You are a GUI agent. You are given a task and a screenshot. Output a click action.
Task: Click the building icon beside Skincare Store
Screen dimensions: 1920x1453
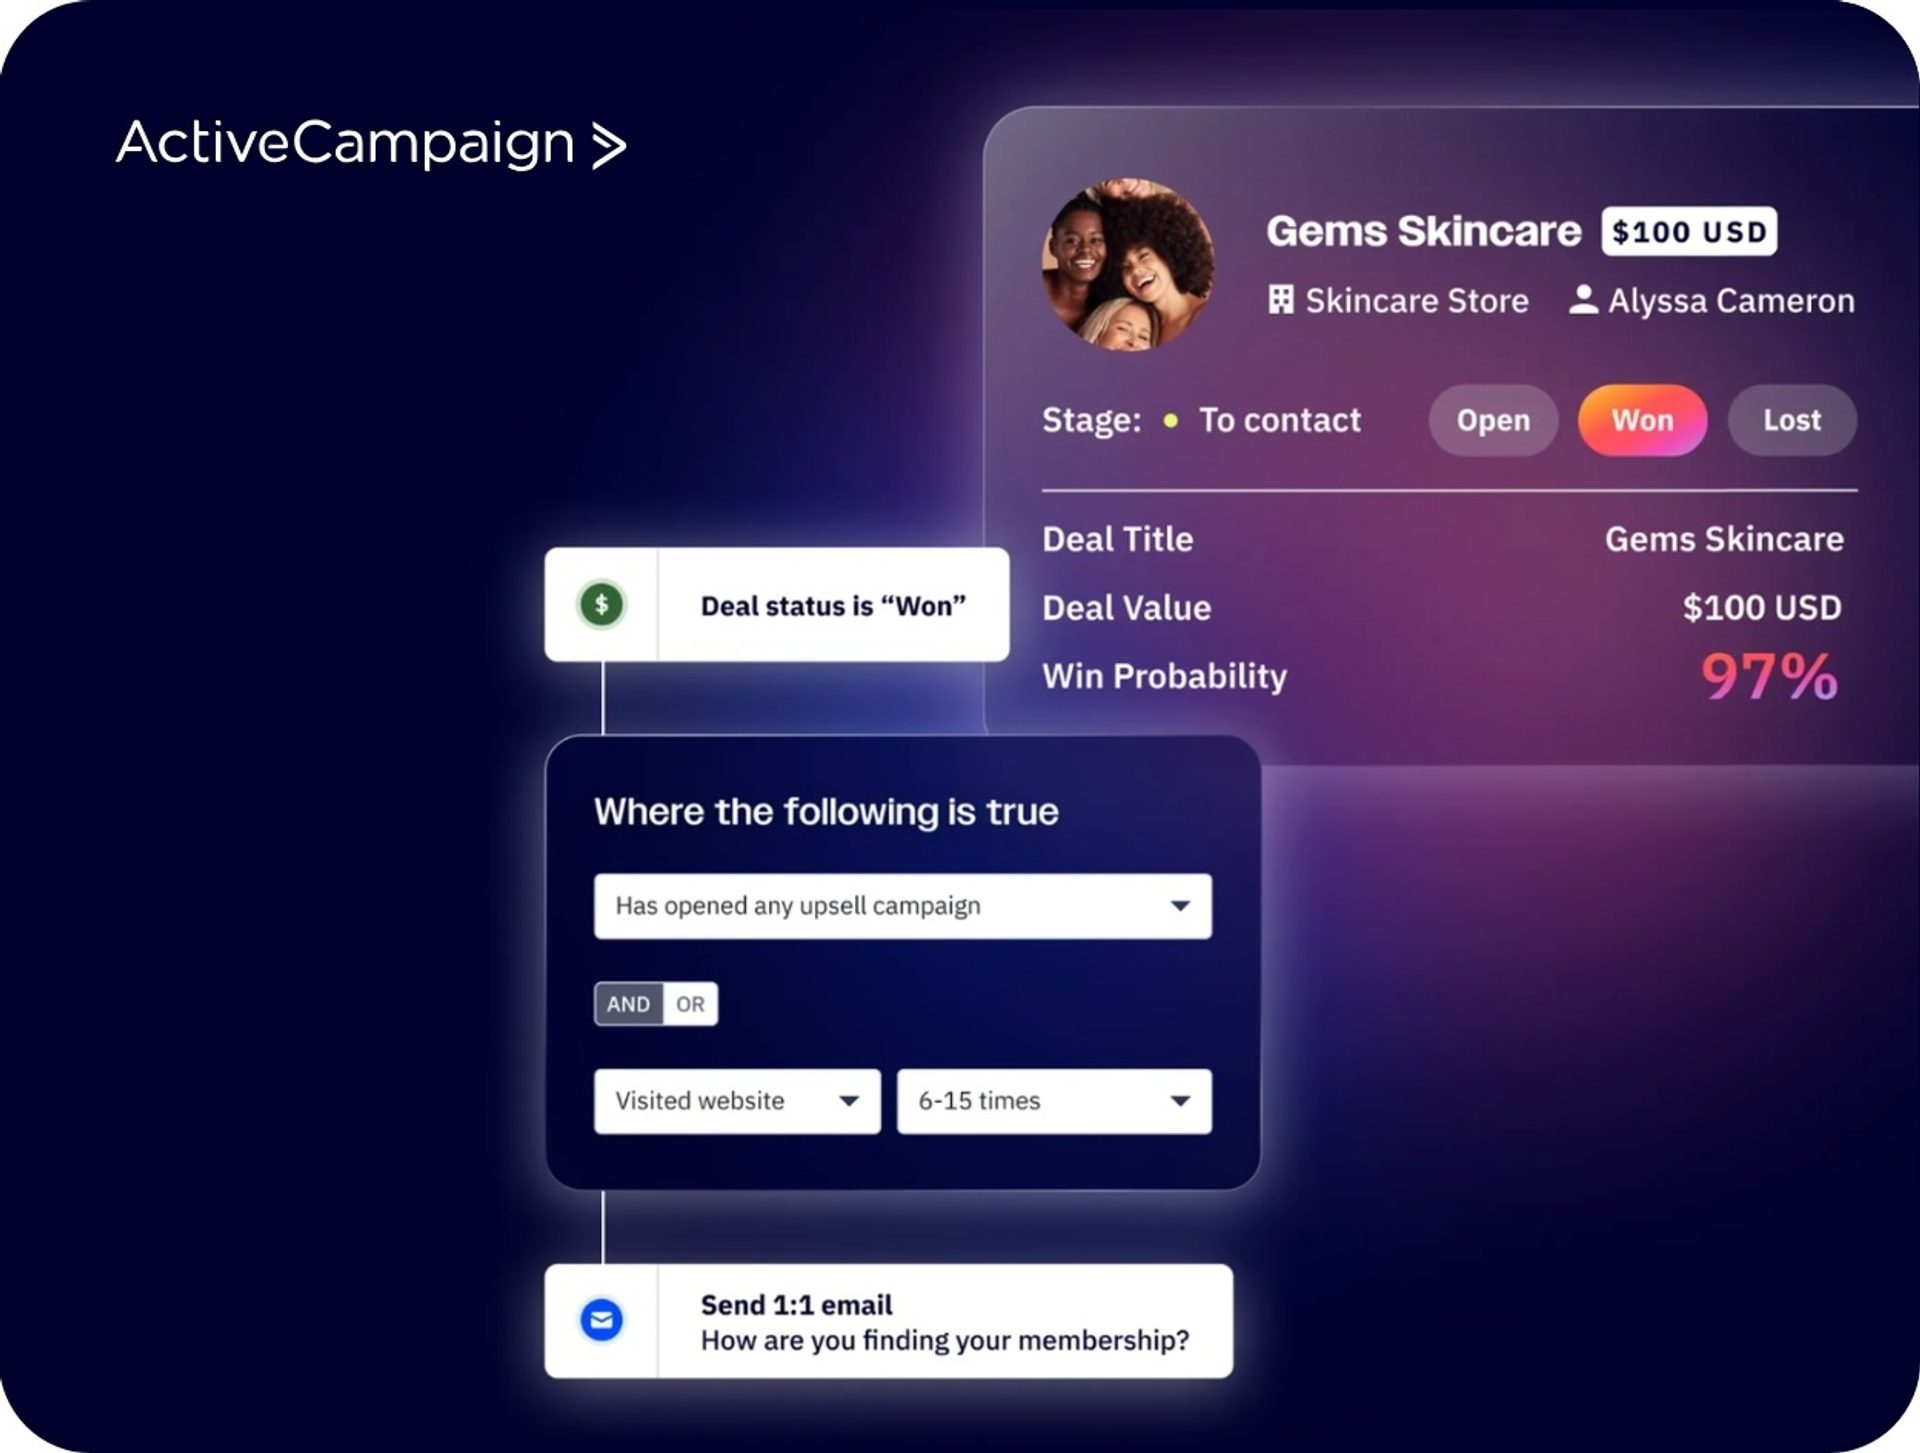point(1280,299)
